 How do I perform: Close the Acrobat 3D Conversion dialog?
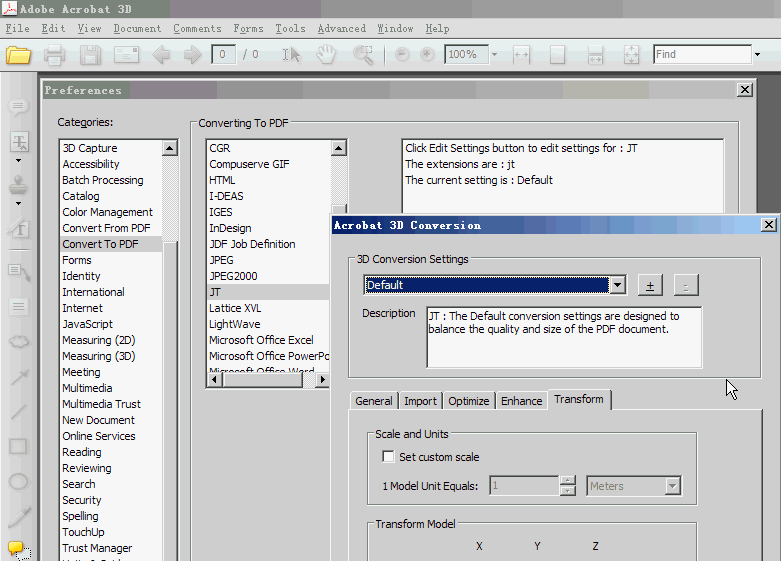769,225
